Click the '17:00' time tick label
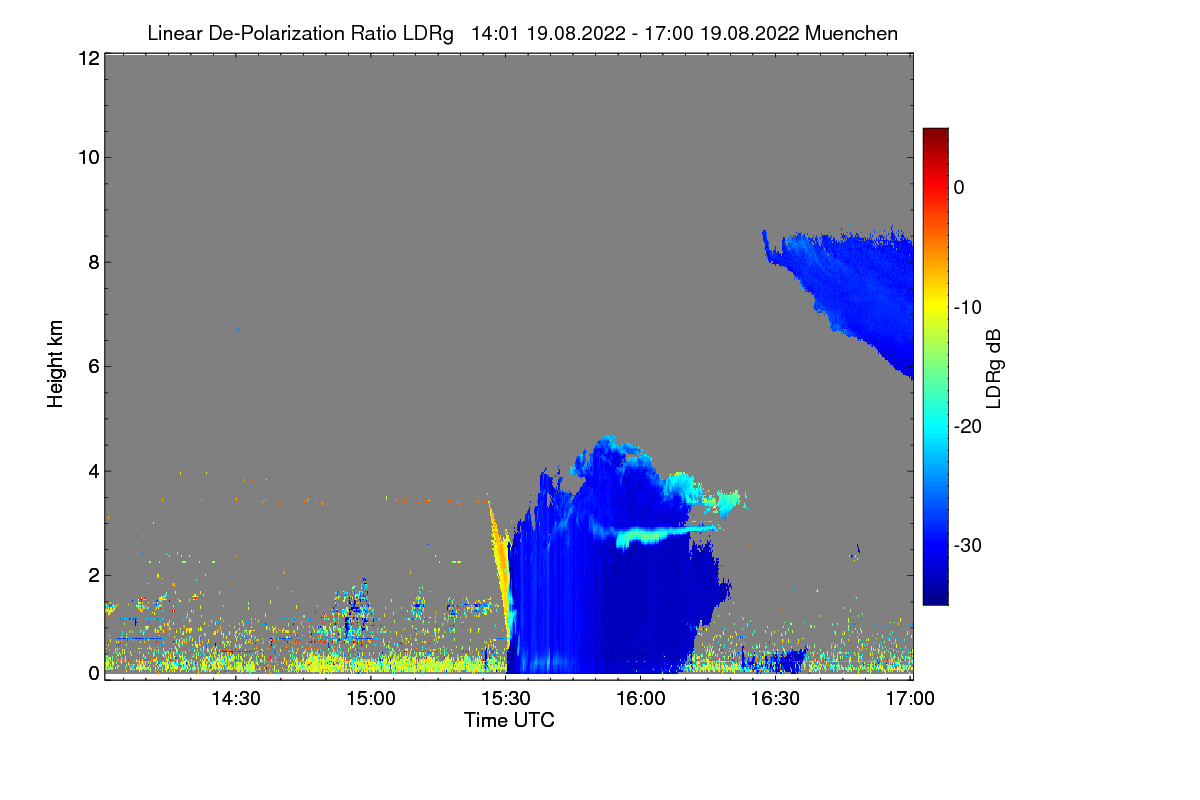This screenshot has height=800, width=1200. 911,699
